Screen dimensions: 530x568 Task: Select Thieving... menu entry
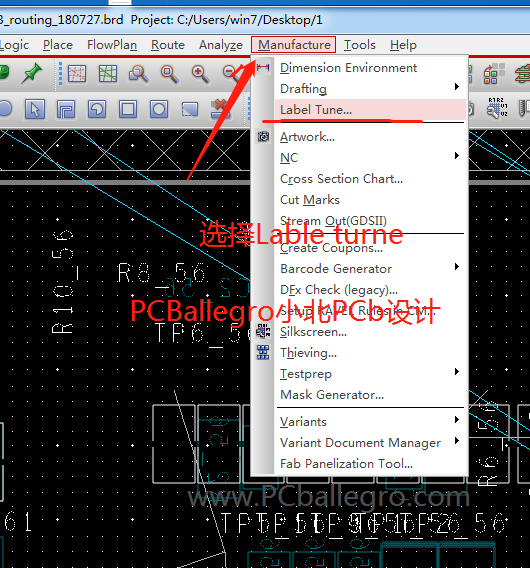click(x=370, y=353)
